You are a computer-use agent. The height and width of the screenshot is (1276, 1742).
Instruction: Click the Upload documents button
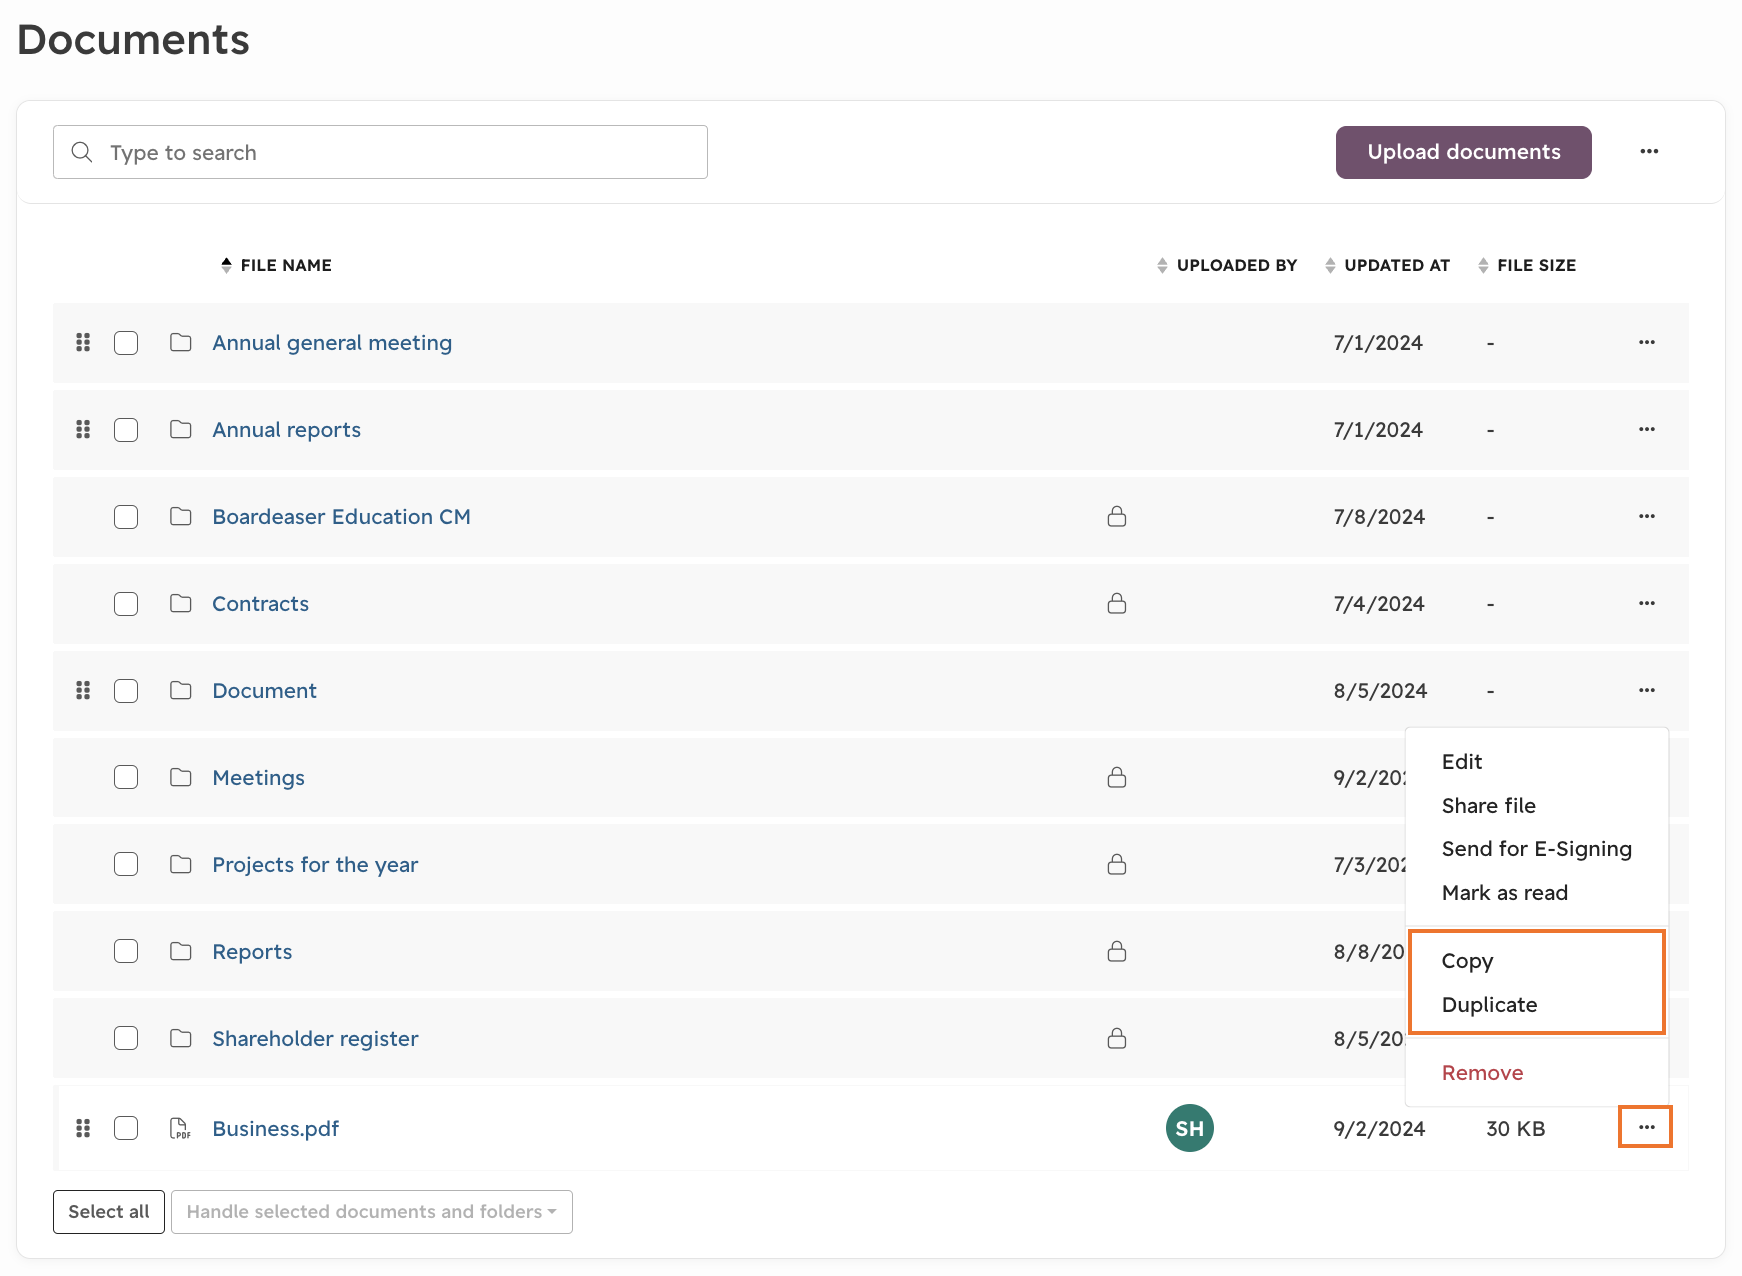(1464, 152)
